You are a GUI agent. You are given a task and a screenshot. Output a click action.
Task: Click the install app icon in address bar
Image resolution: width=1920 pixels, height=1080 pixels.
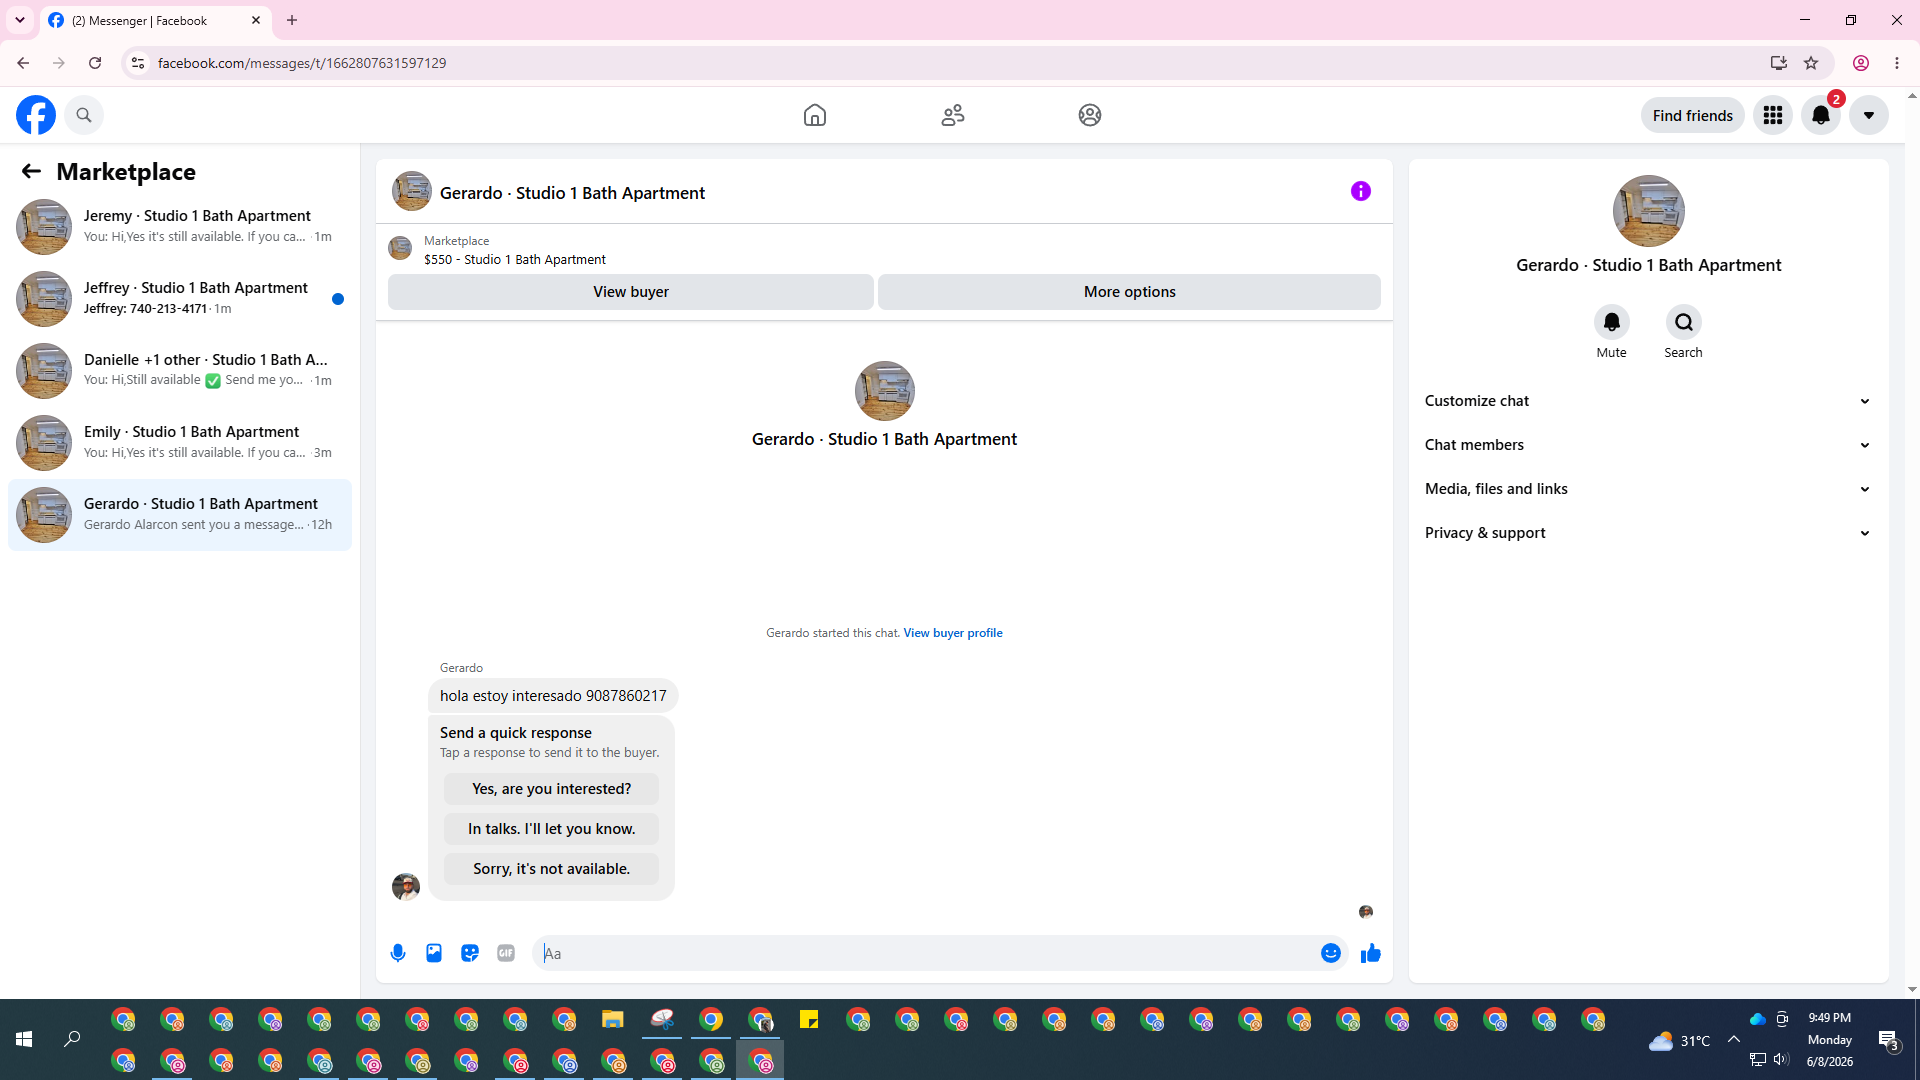1778,63
